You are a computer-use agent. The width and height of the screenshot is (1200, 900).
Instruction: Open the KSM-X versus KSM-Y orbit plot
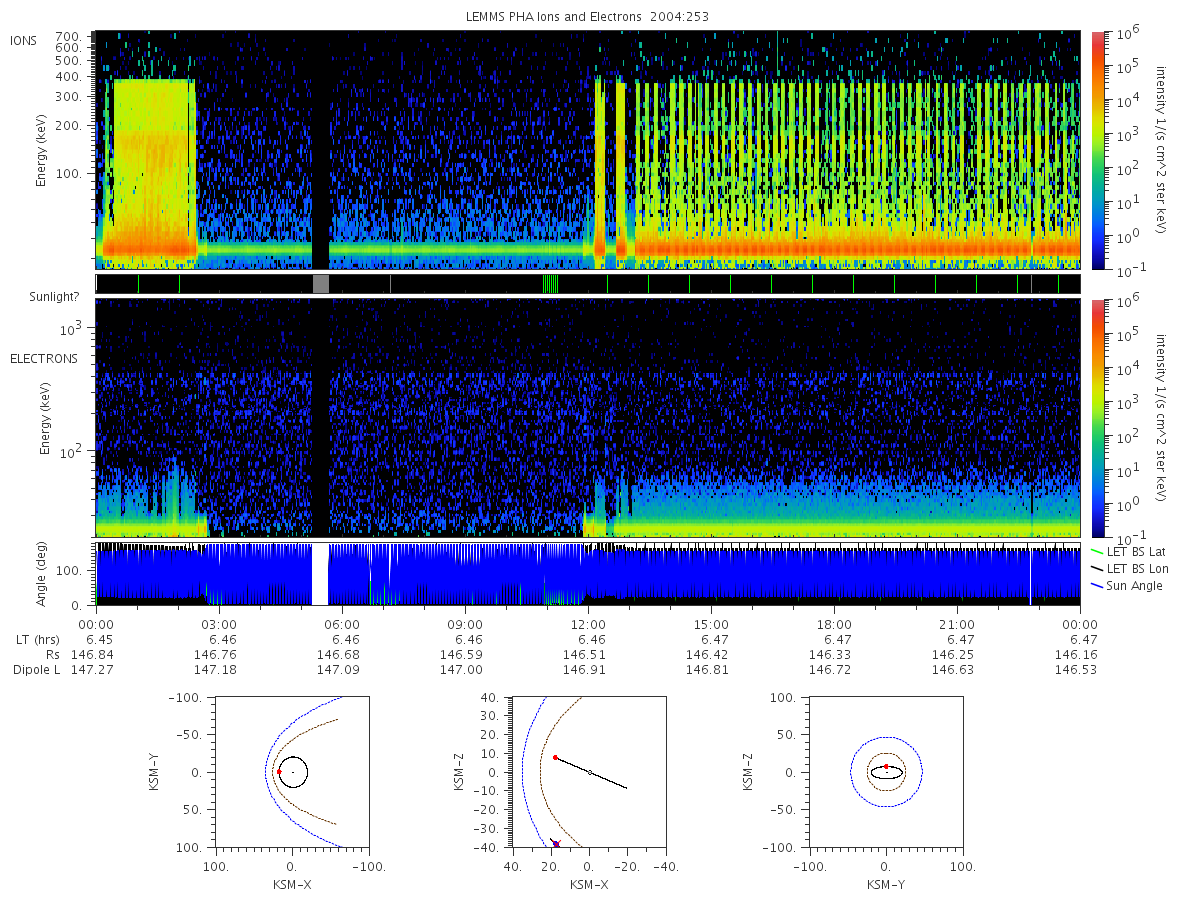(291, 772)
